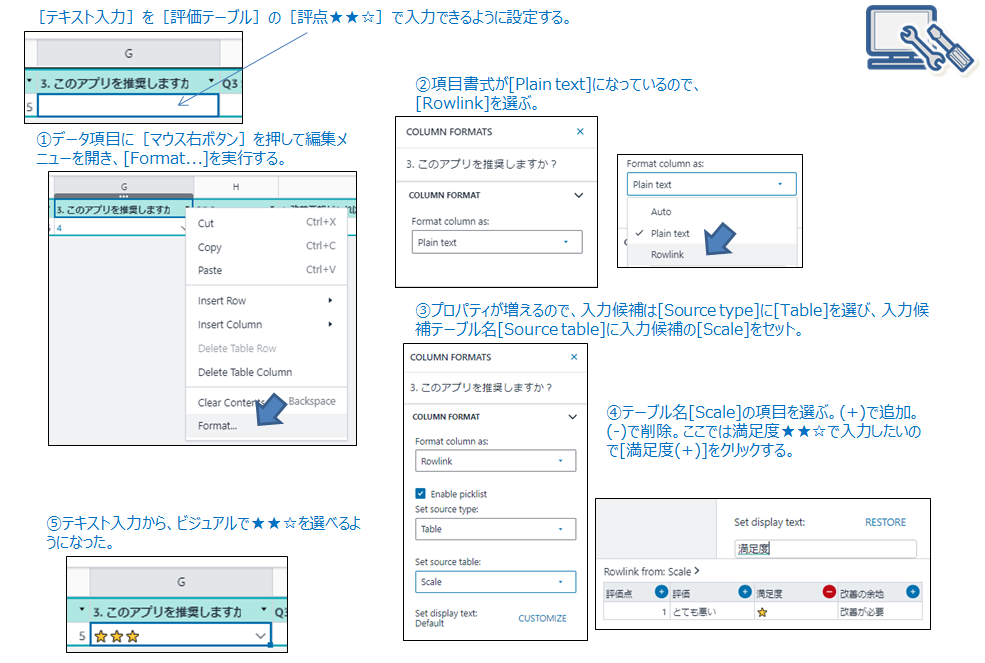
Task: Select Delete Table Column in the context menu
Action: click(x=266, y=372)
